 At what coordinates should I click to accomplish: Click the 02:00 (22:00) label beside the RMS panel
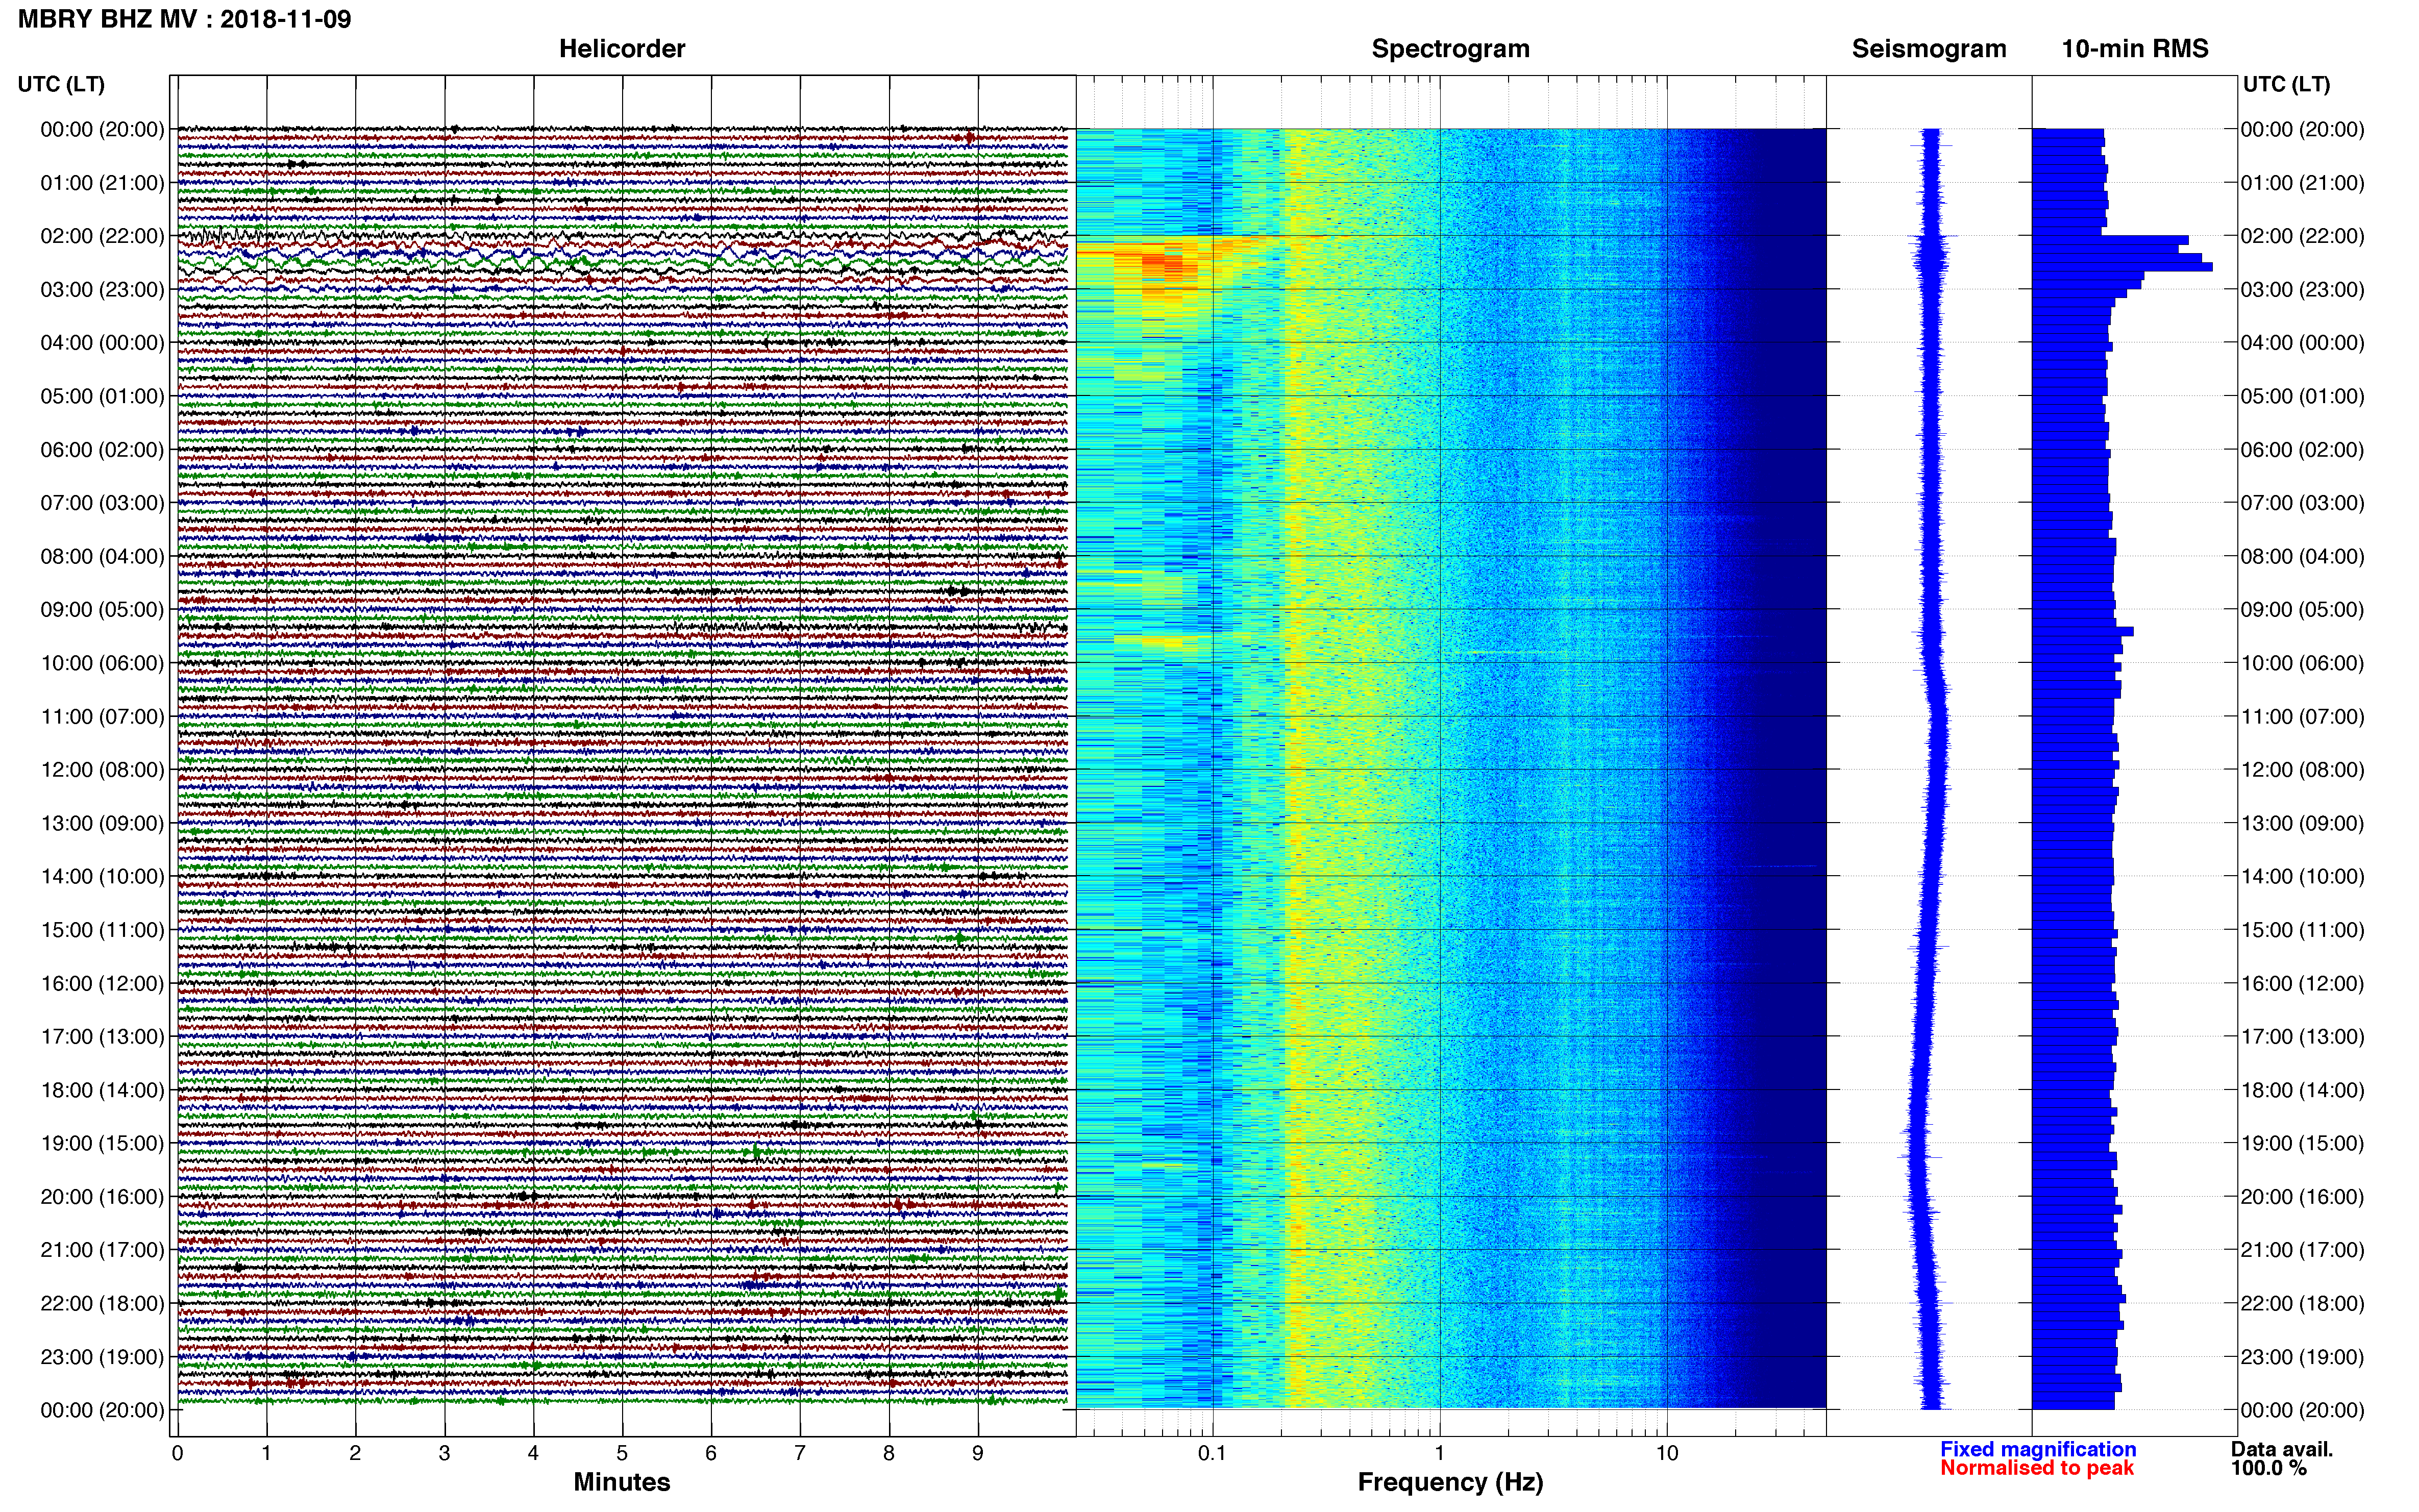coord(2302,236)
